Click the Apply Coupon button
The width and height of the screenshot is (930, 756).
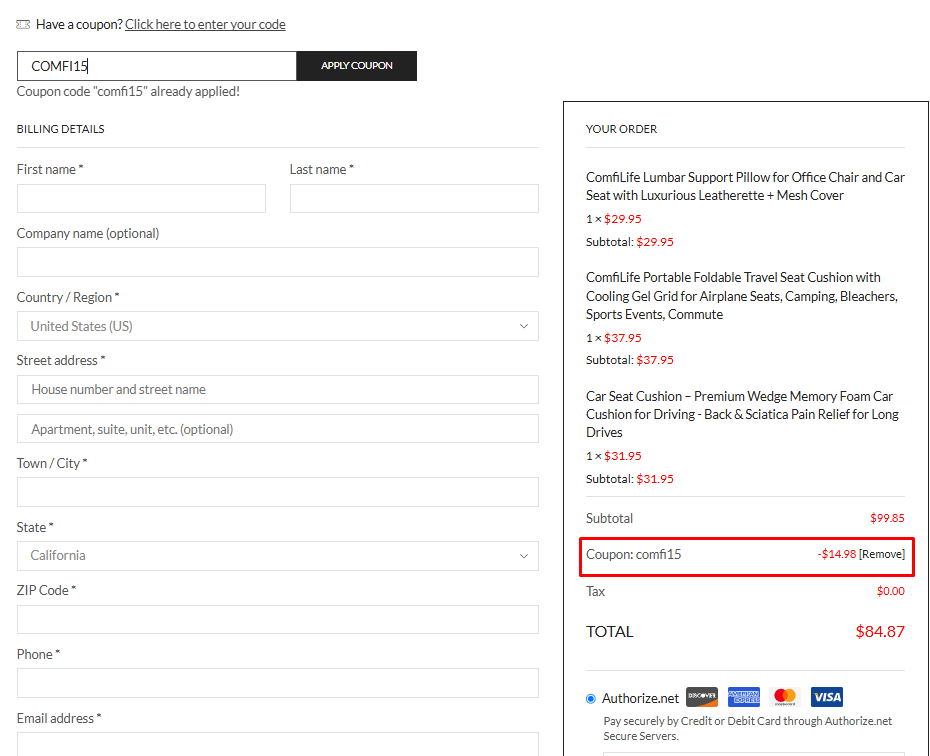356,66
